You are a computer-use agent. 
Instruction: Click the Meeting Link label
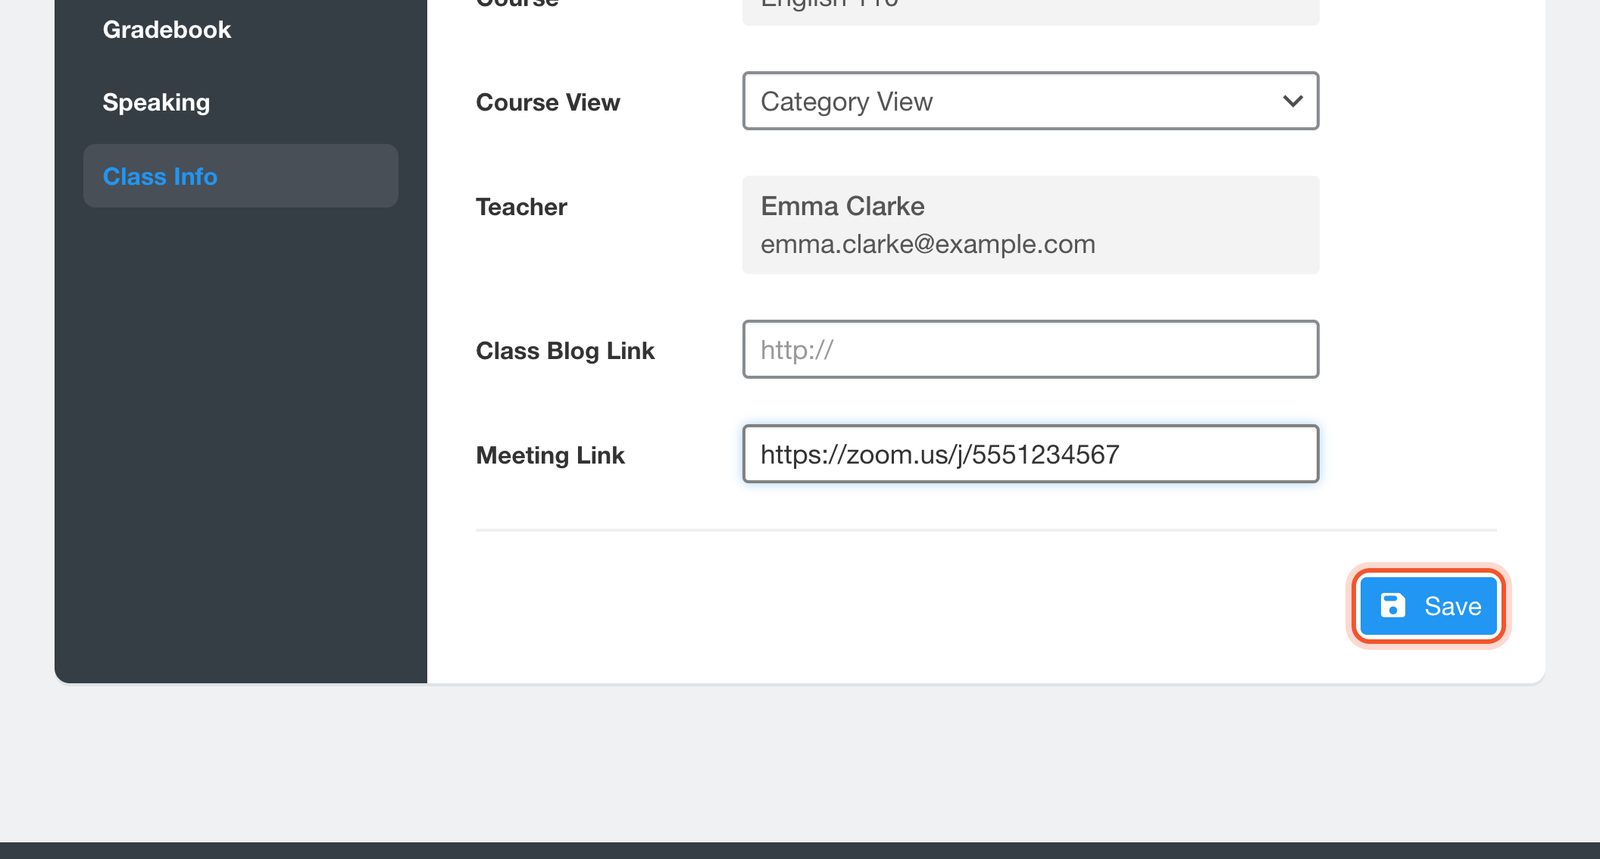tap(550, 455)
